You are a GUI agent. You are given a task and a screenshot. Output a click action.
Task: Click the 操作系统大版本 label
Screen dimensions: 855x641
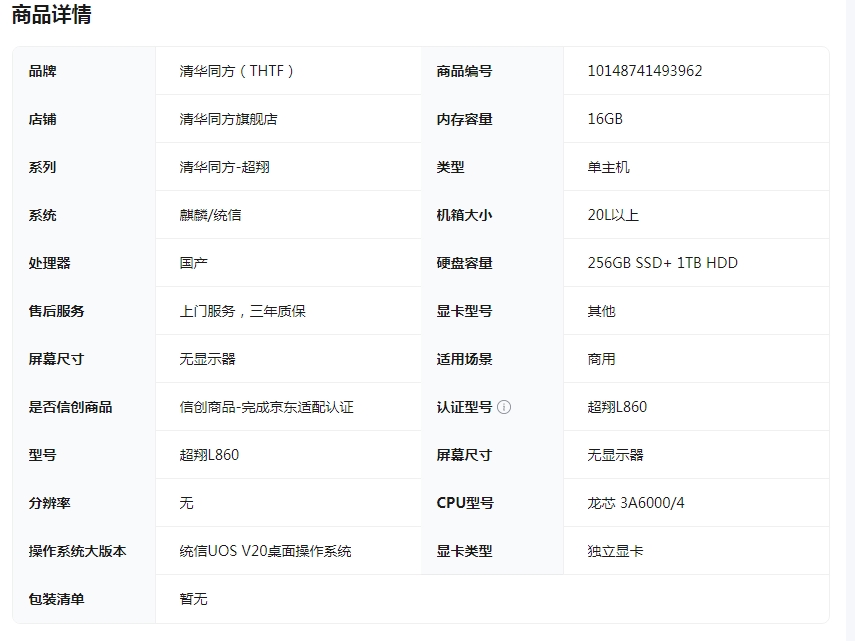[x=77, y=551]
